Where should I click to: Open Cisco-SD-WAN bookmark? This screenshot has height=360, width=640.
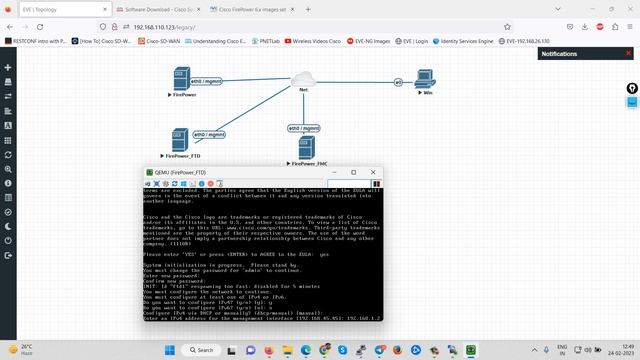click(x=159, y=41)
